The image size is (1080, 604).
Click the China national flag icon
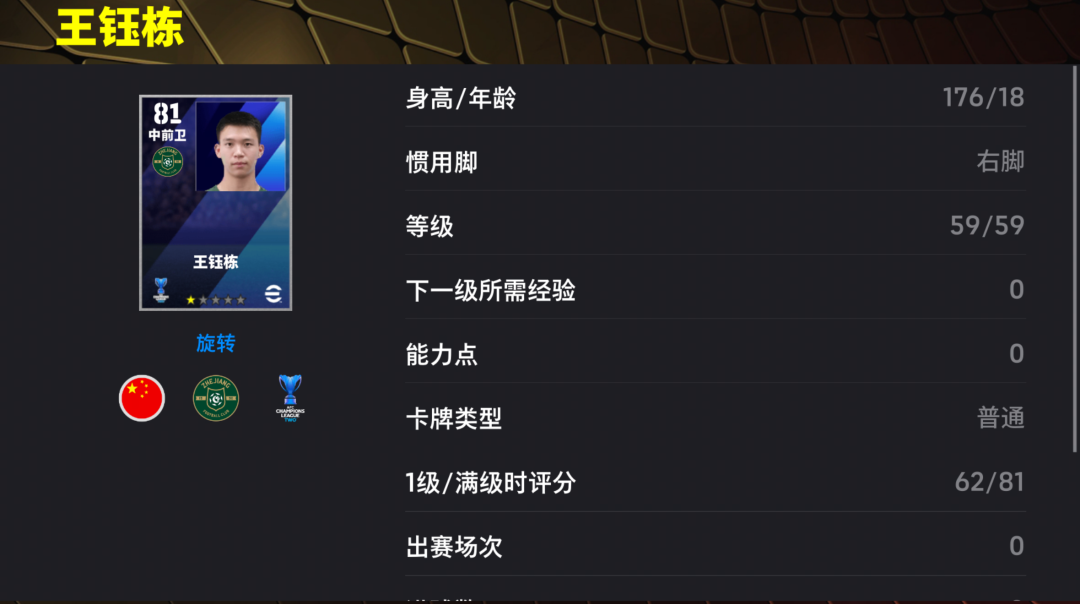pyautogui.click(x=142, y=398)
